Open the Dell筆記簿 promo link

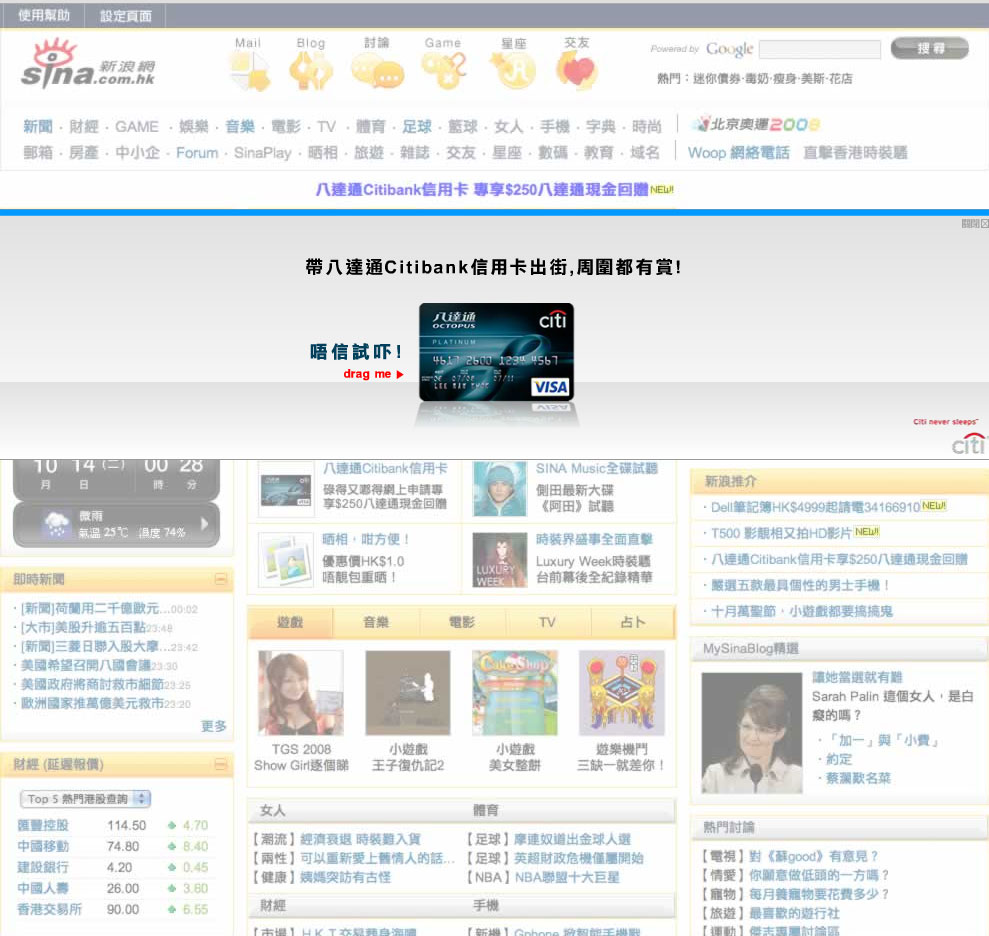(x=816, y=507)
